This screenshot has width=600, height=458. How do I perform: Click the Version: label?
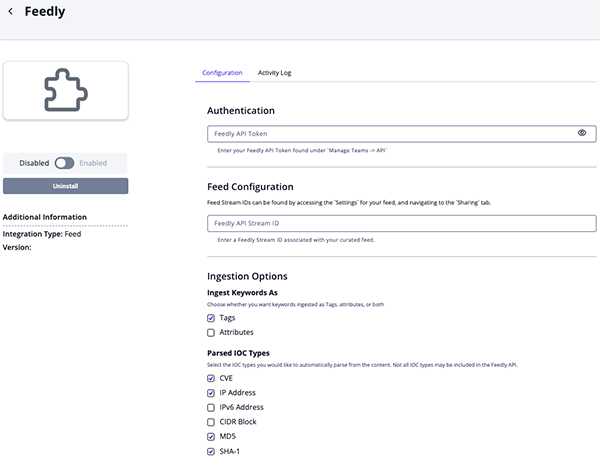tap(17, 247)
